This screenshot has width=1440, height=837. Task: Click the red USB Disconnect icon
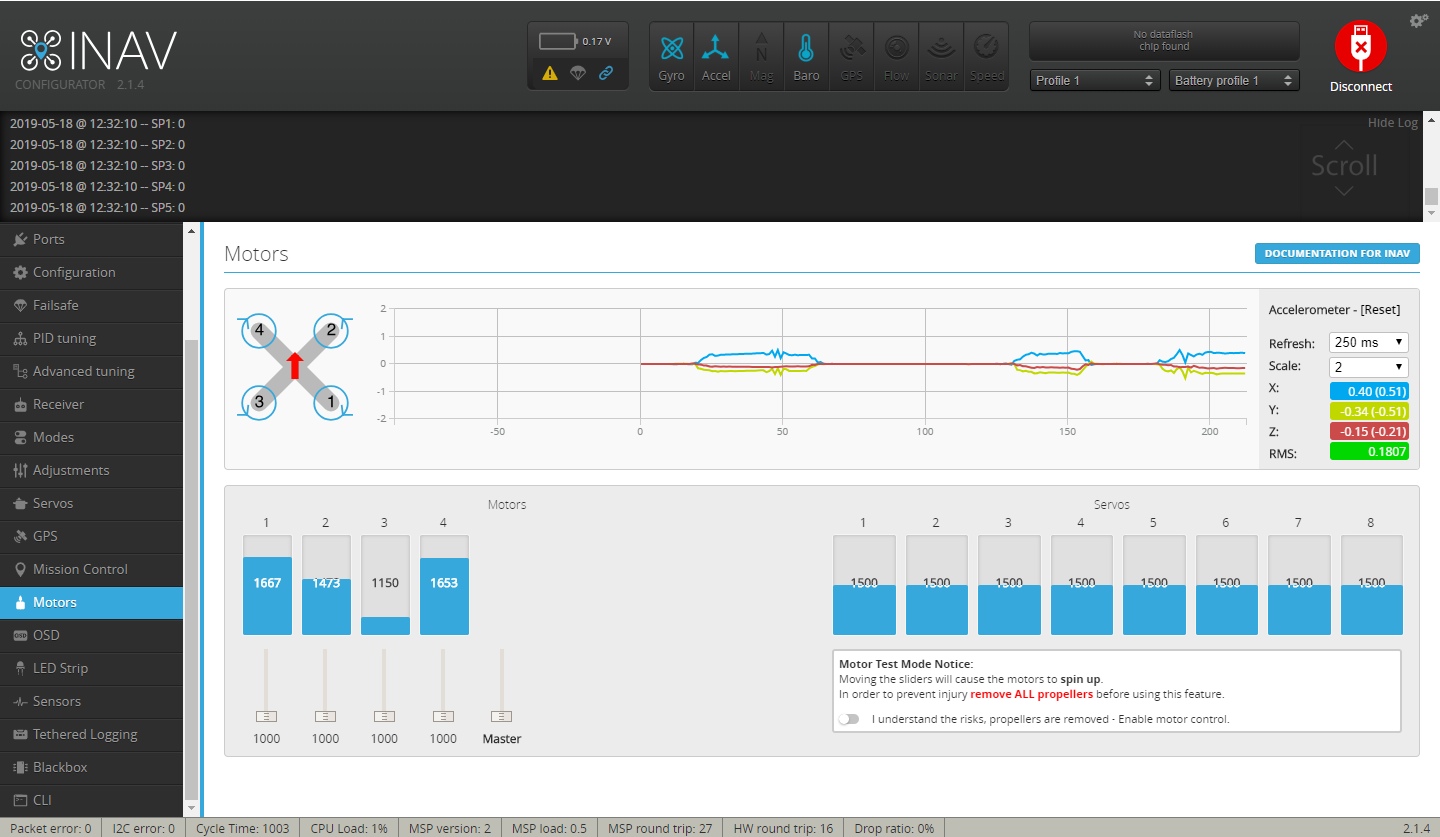(1360, 46)
